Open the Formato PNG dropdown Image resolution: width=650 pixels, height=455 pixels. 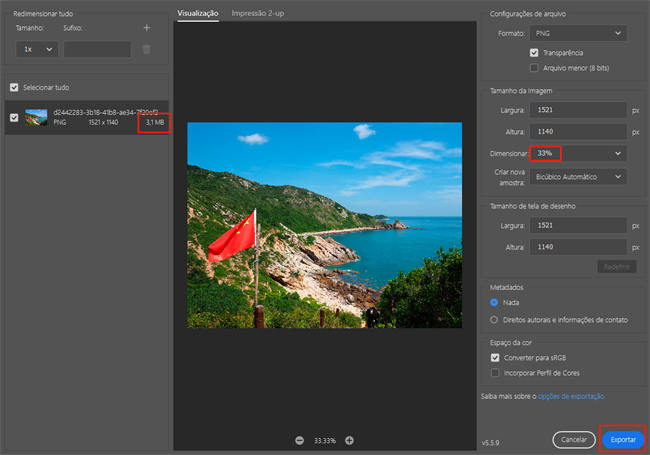point(578,33)
